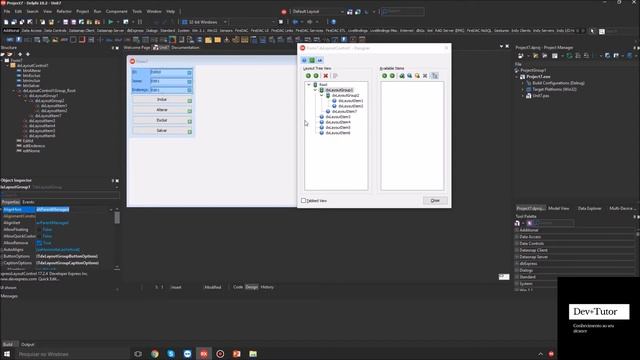The height and width of the screenshot is (360, 640).
Task: Click the first icon in the Project Manager toolbar
Action: (x=520, y=56)
